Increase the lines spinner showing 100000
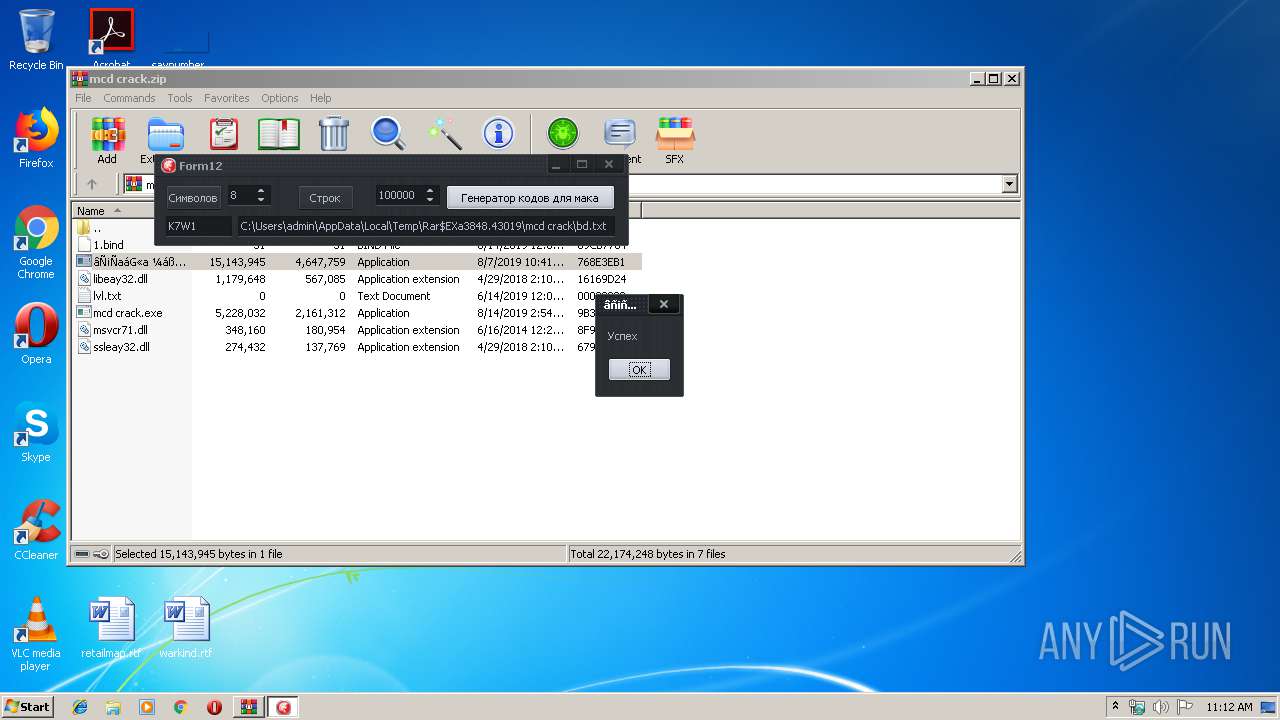 [x=430, y=191]
